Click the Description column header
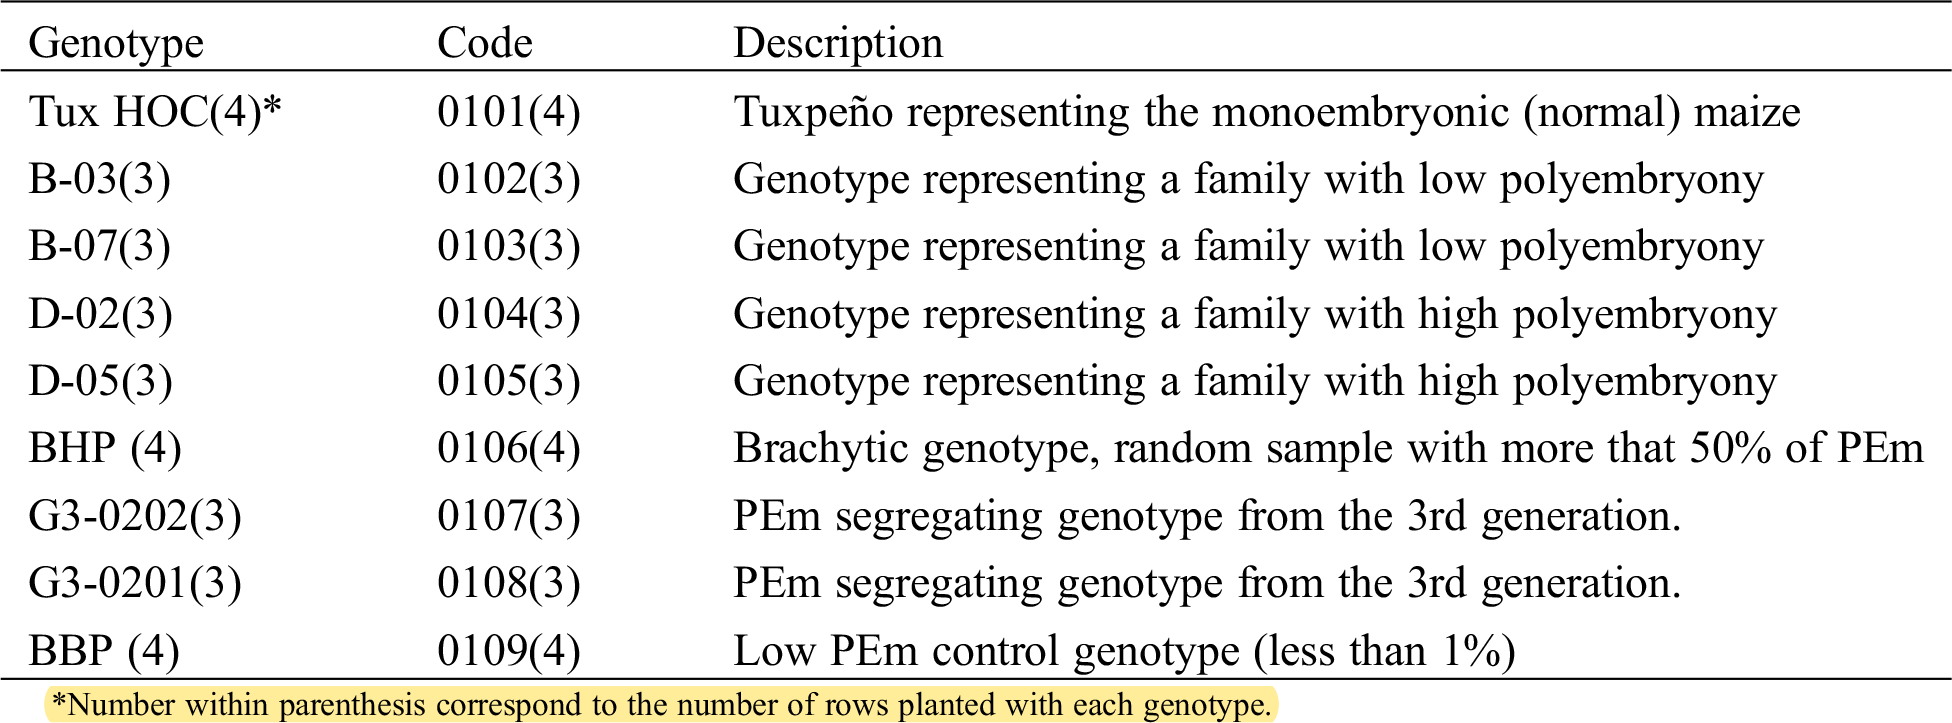 coord(838,43)
